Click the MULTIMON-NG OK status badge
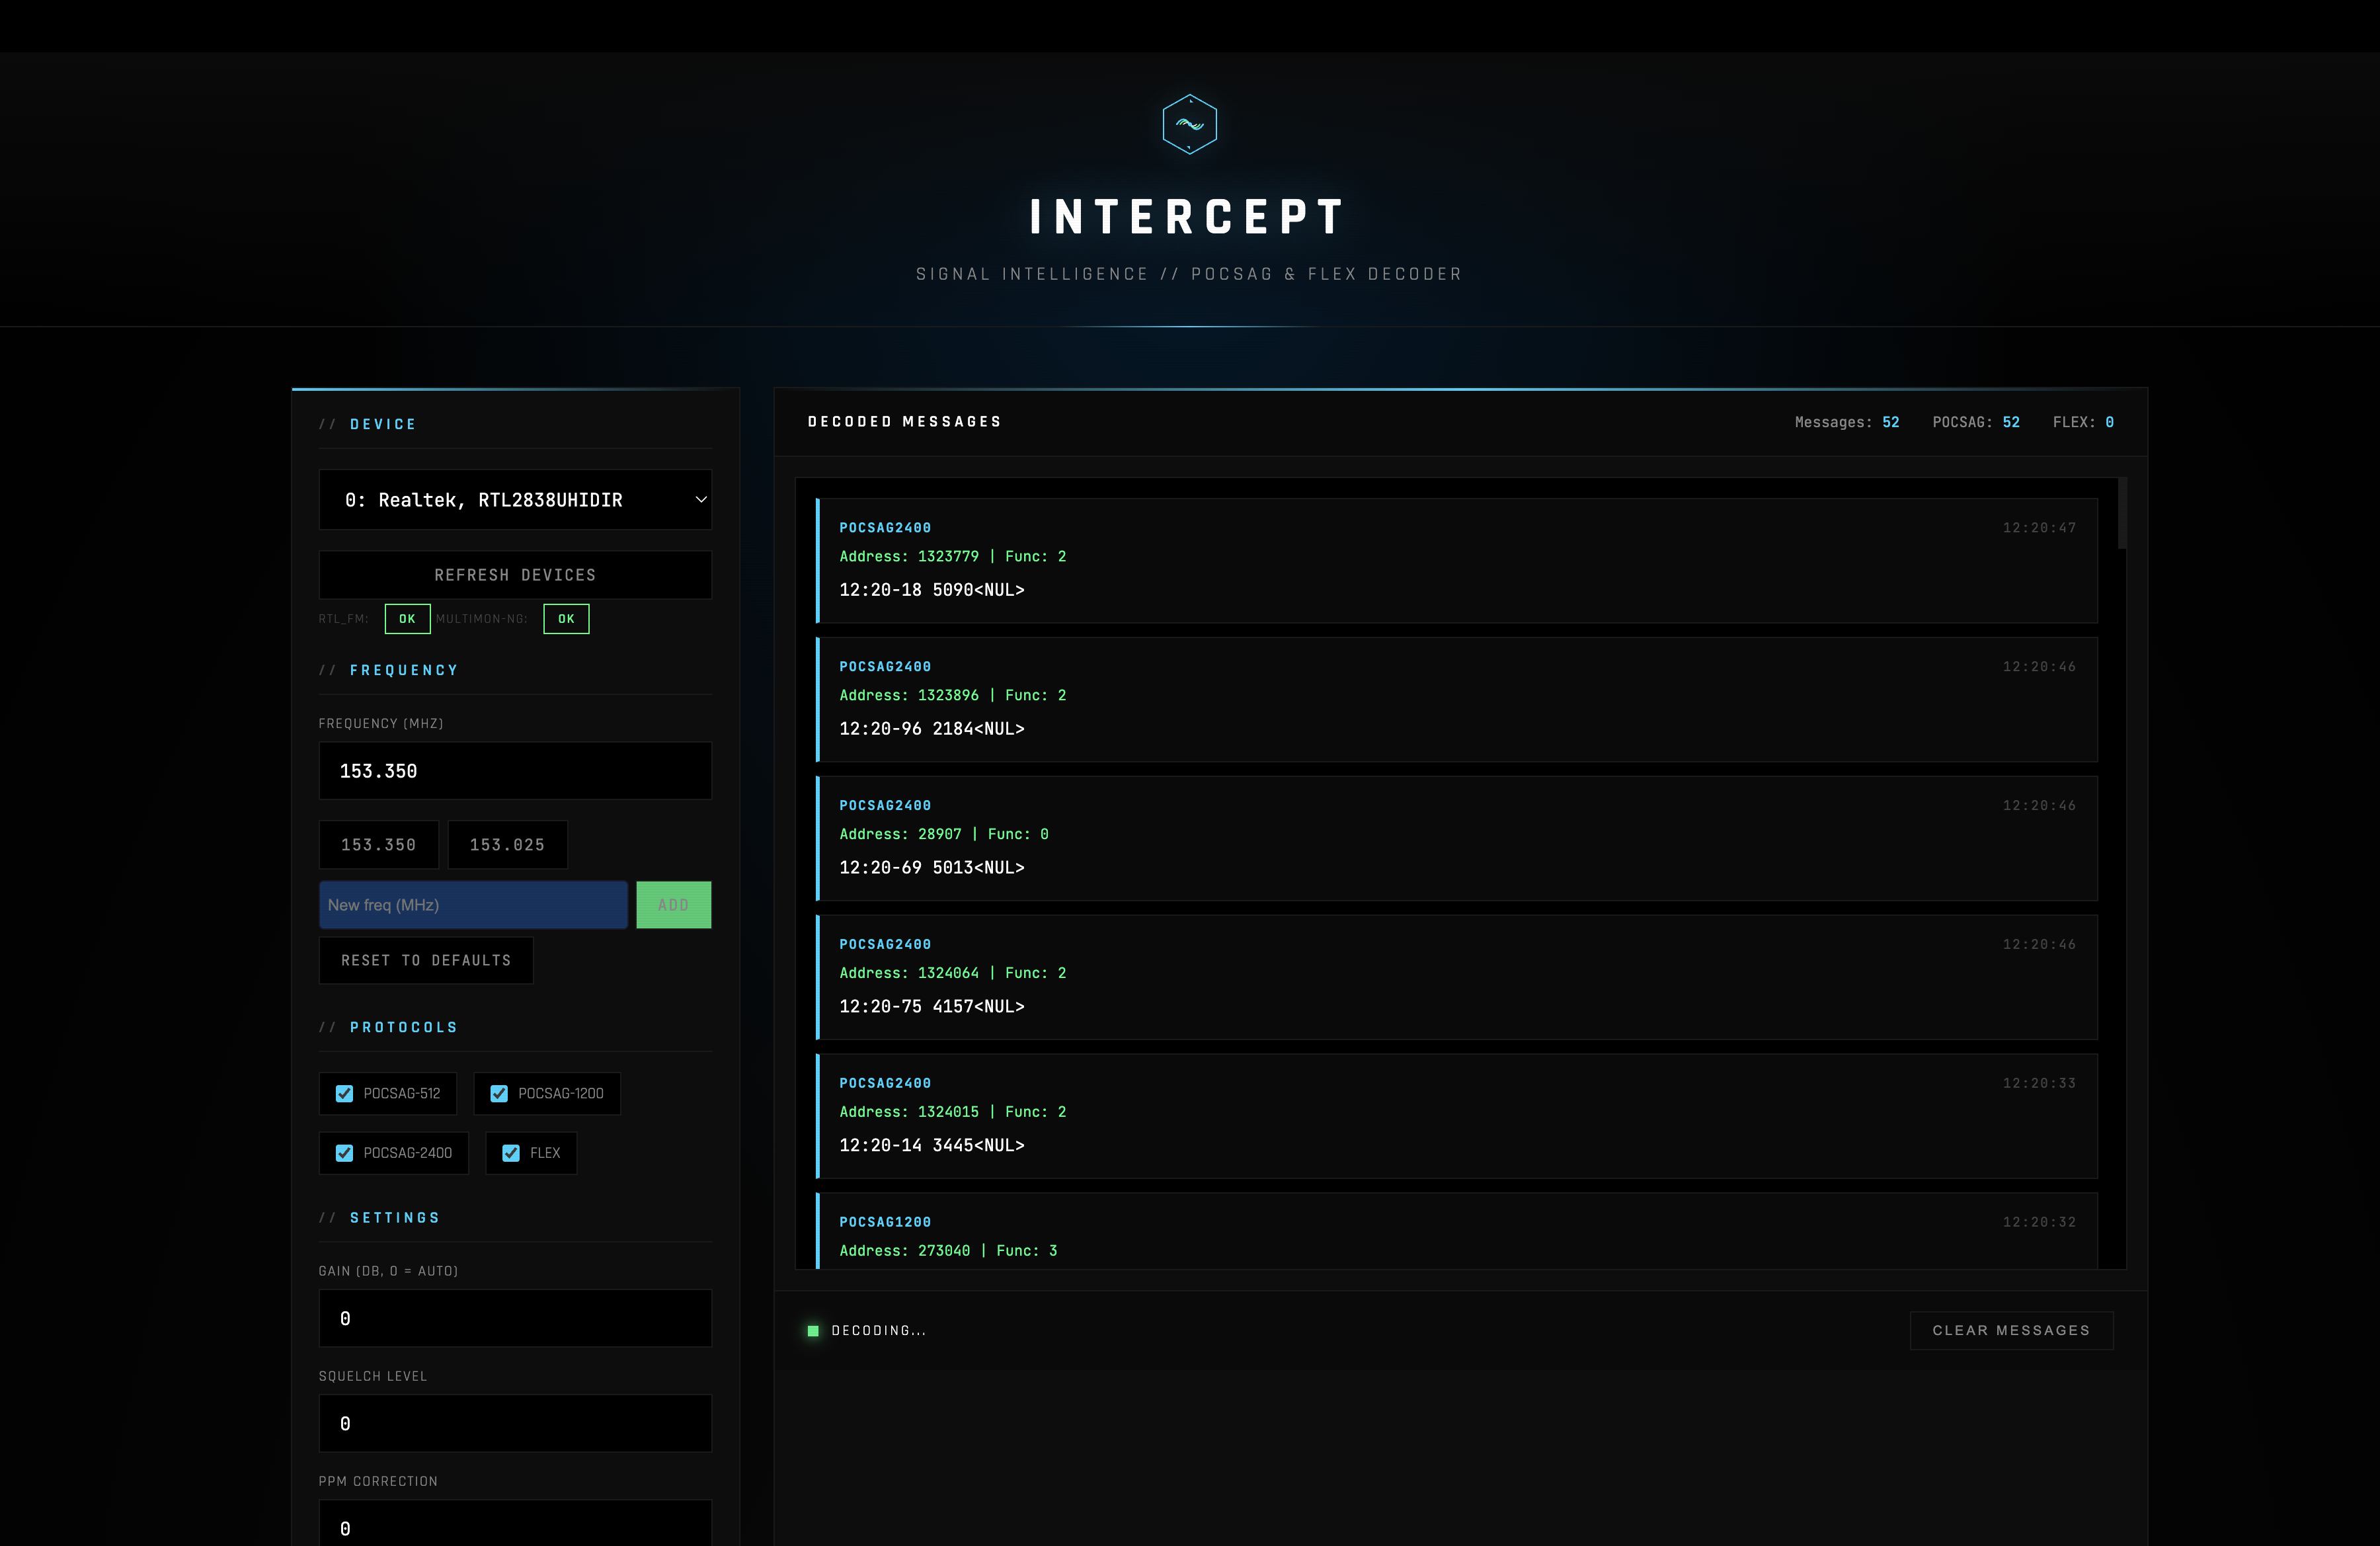The width and height of the screenshot is (2380, 1546). pos(566,618)
